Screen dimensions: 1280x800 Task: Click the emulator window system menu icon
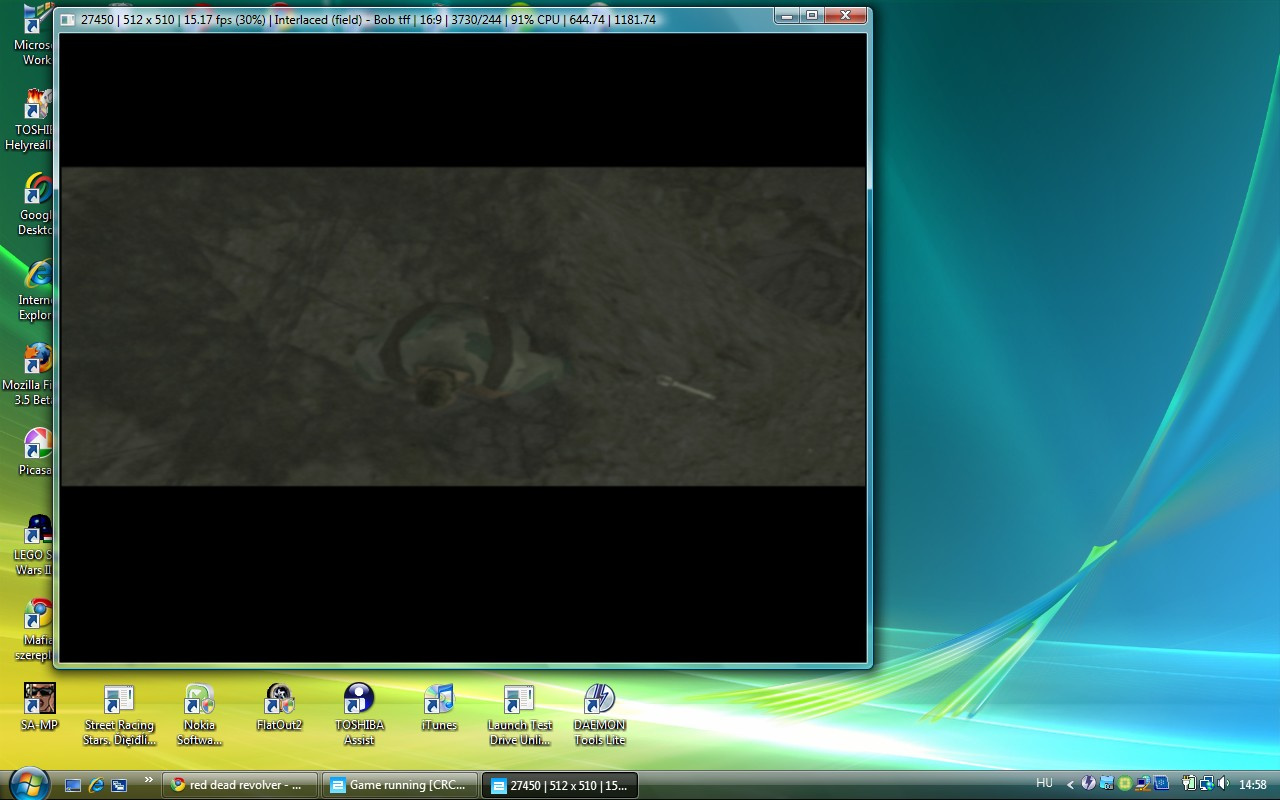[68, 19]
